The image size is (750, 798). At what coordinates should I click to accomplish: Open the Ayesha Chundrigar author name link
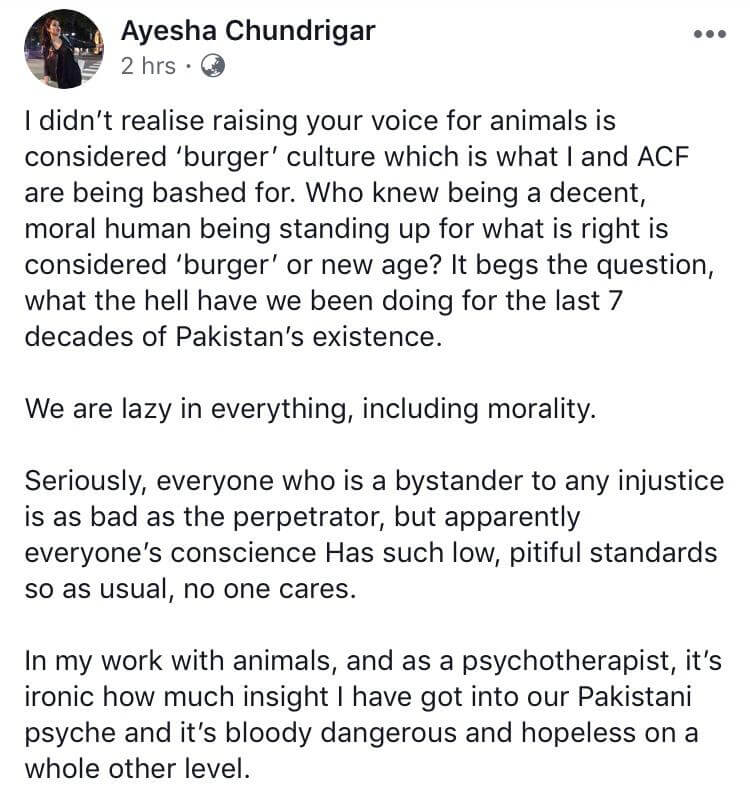tap(248, 31)
